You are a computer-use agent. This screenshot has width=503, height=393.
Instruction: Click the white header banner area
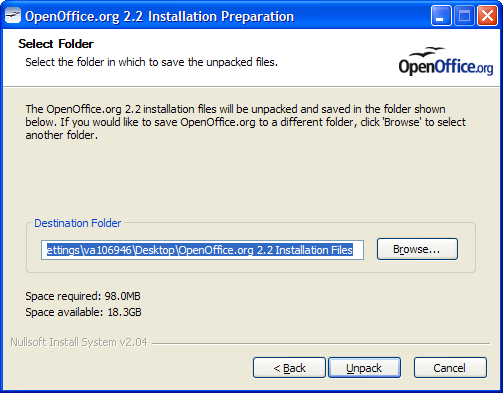coord(251,58)
